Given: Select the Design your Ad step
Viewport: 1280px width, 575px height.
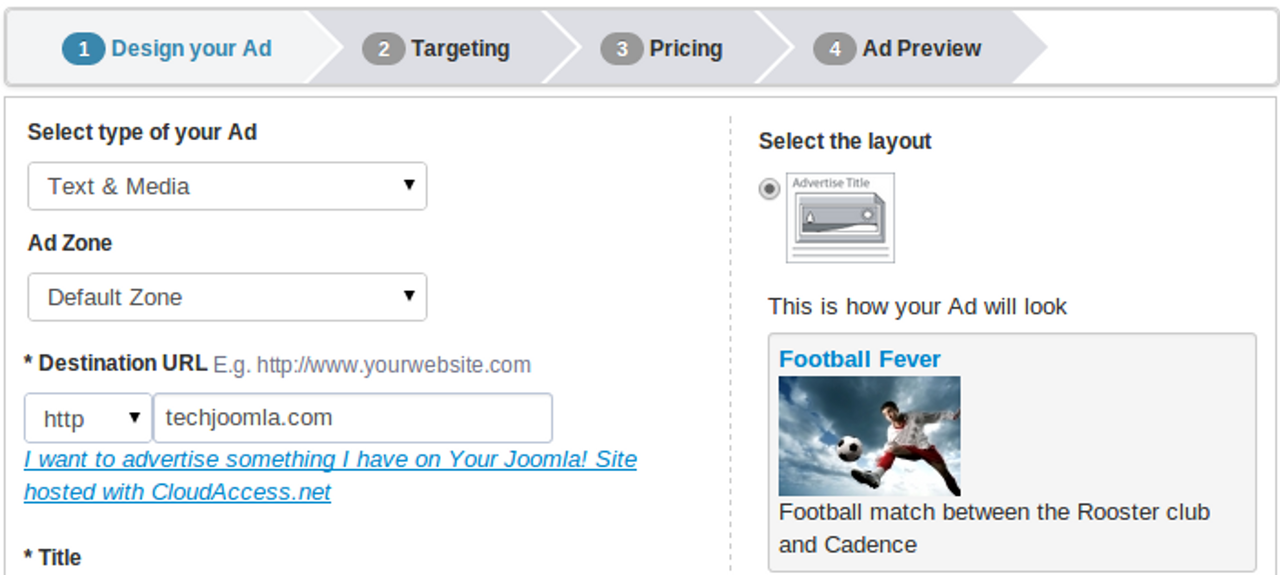Looking at the screenshot, I should point(190,49).
